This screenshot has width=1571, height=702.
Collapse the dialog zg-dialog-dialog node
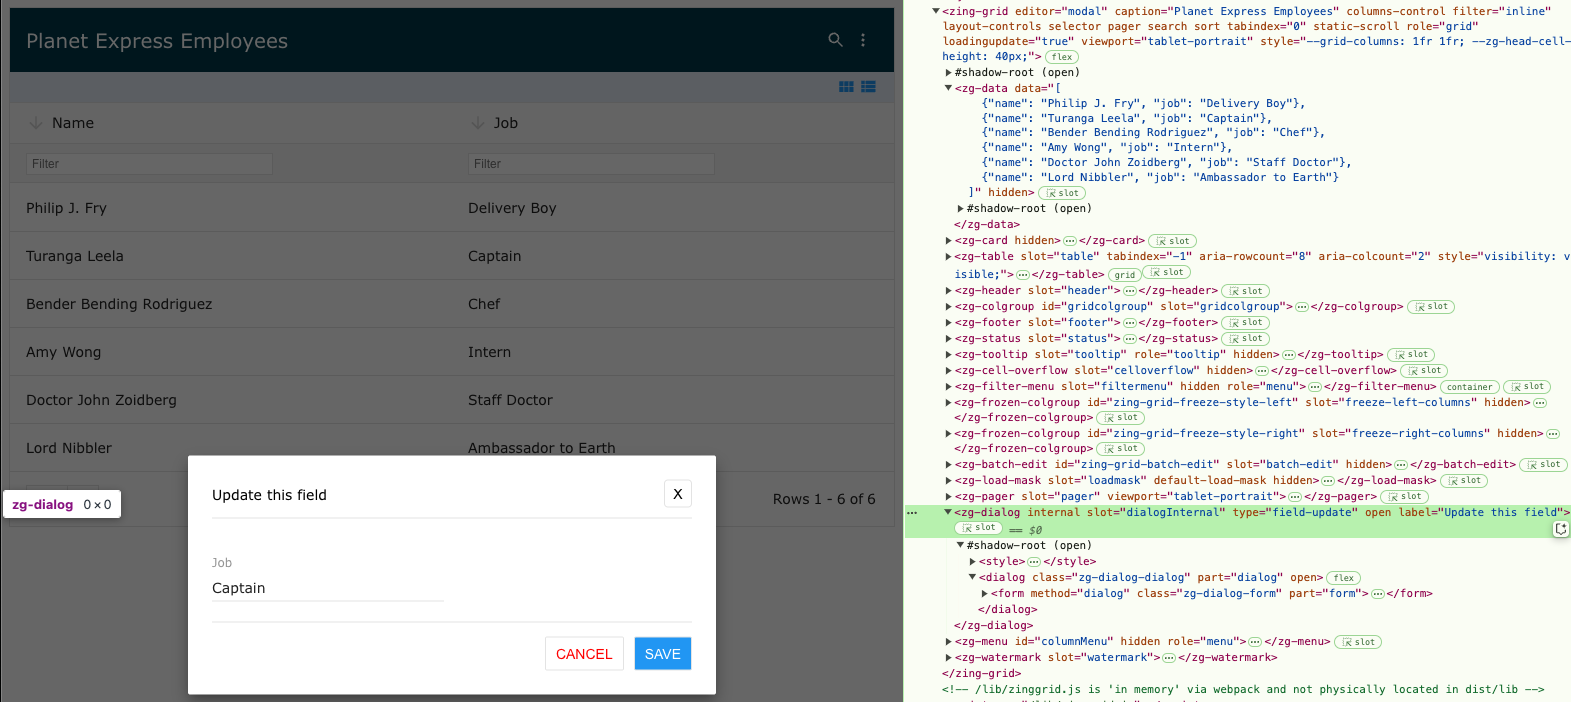[972, 578]
